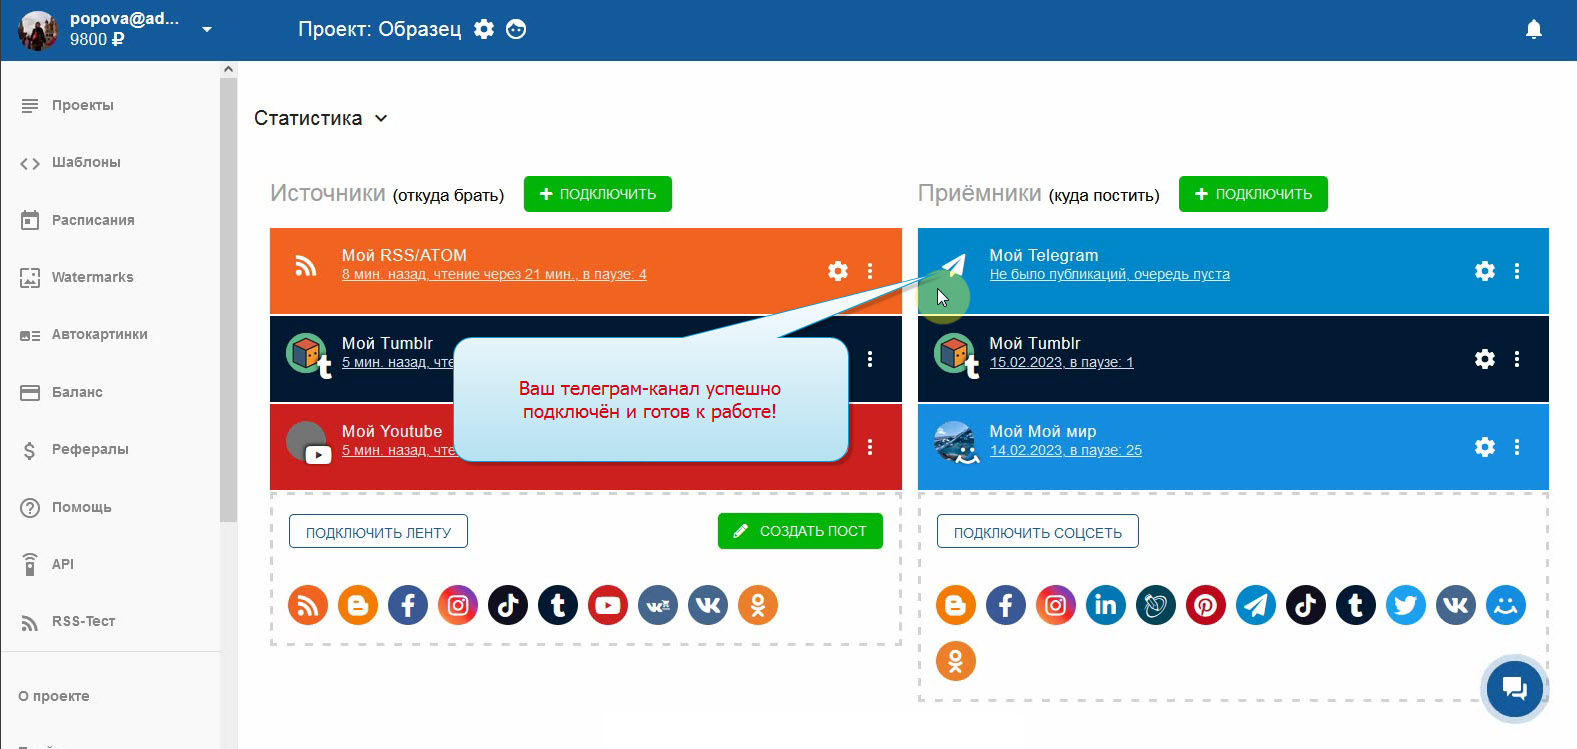Open Мой Telegram status link

1109,274
